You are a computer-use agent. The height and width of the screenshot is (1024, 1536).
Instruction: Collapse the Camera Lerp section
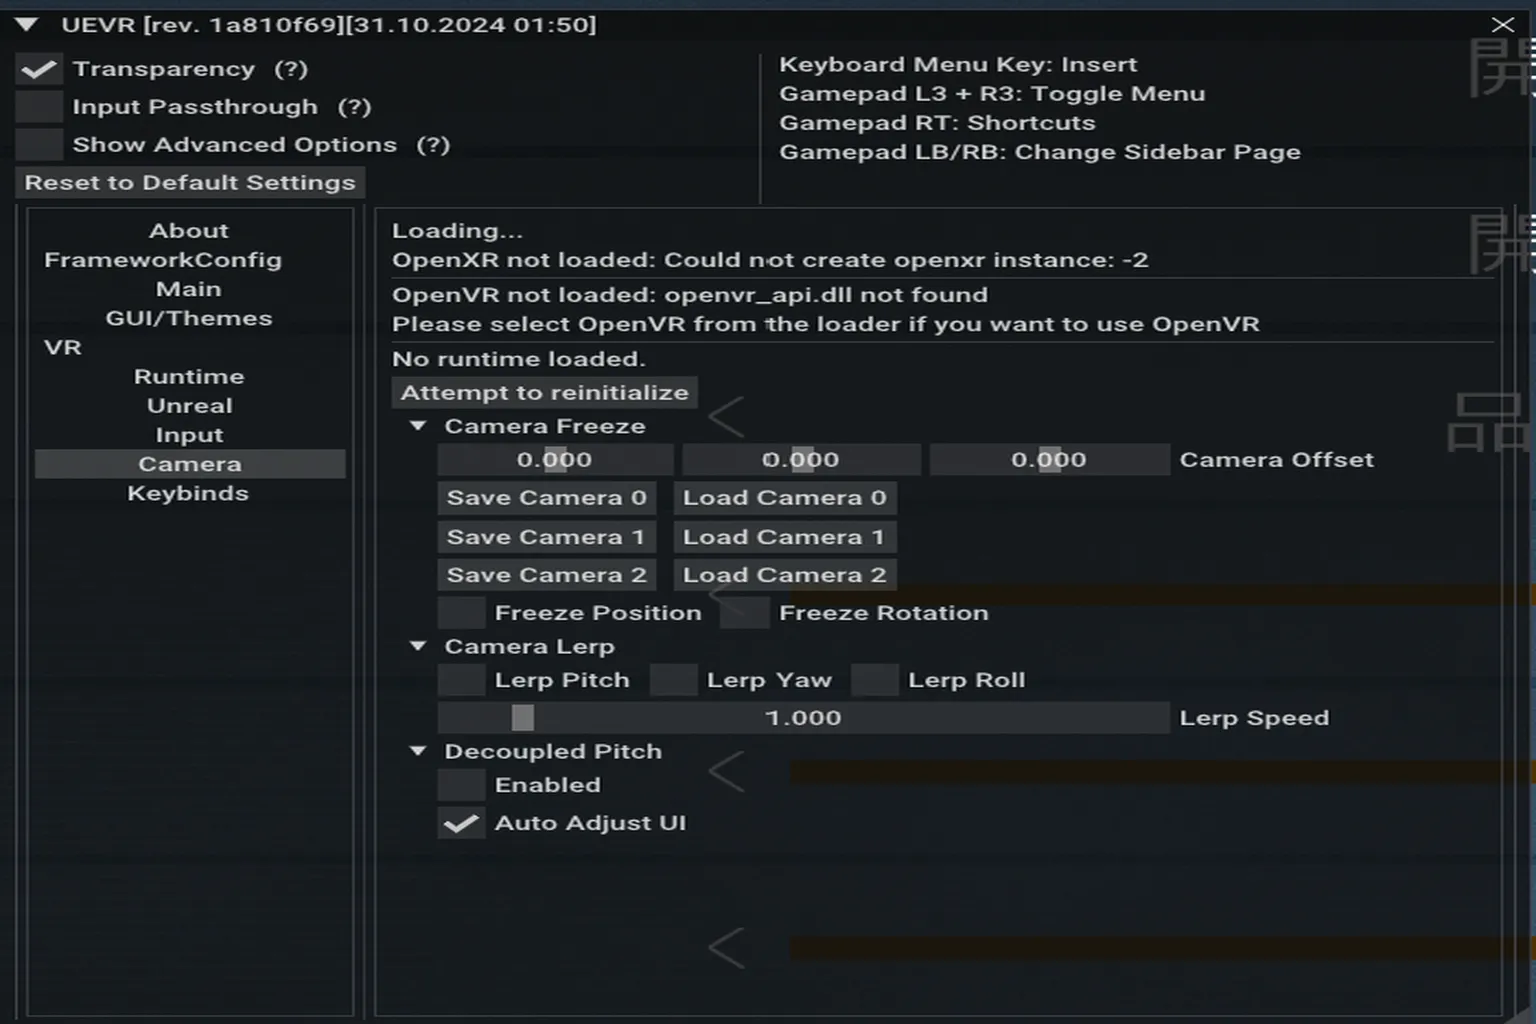pyautogui.click(x=419, y=647)
